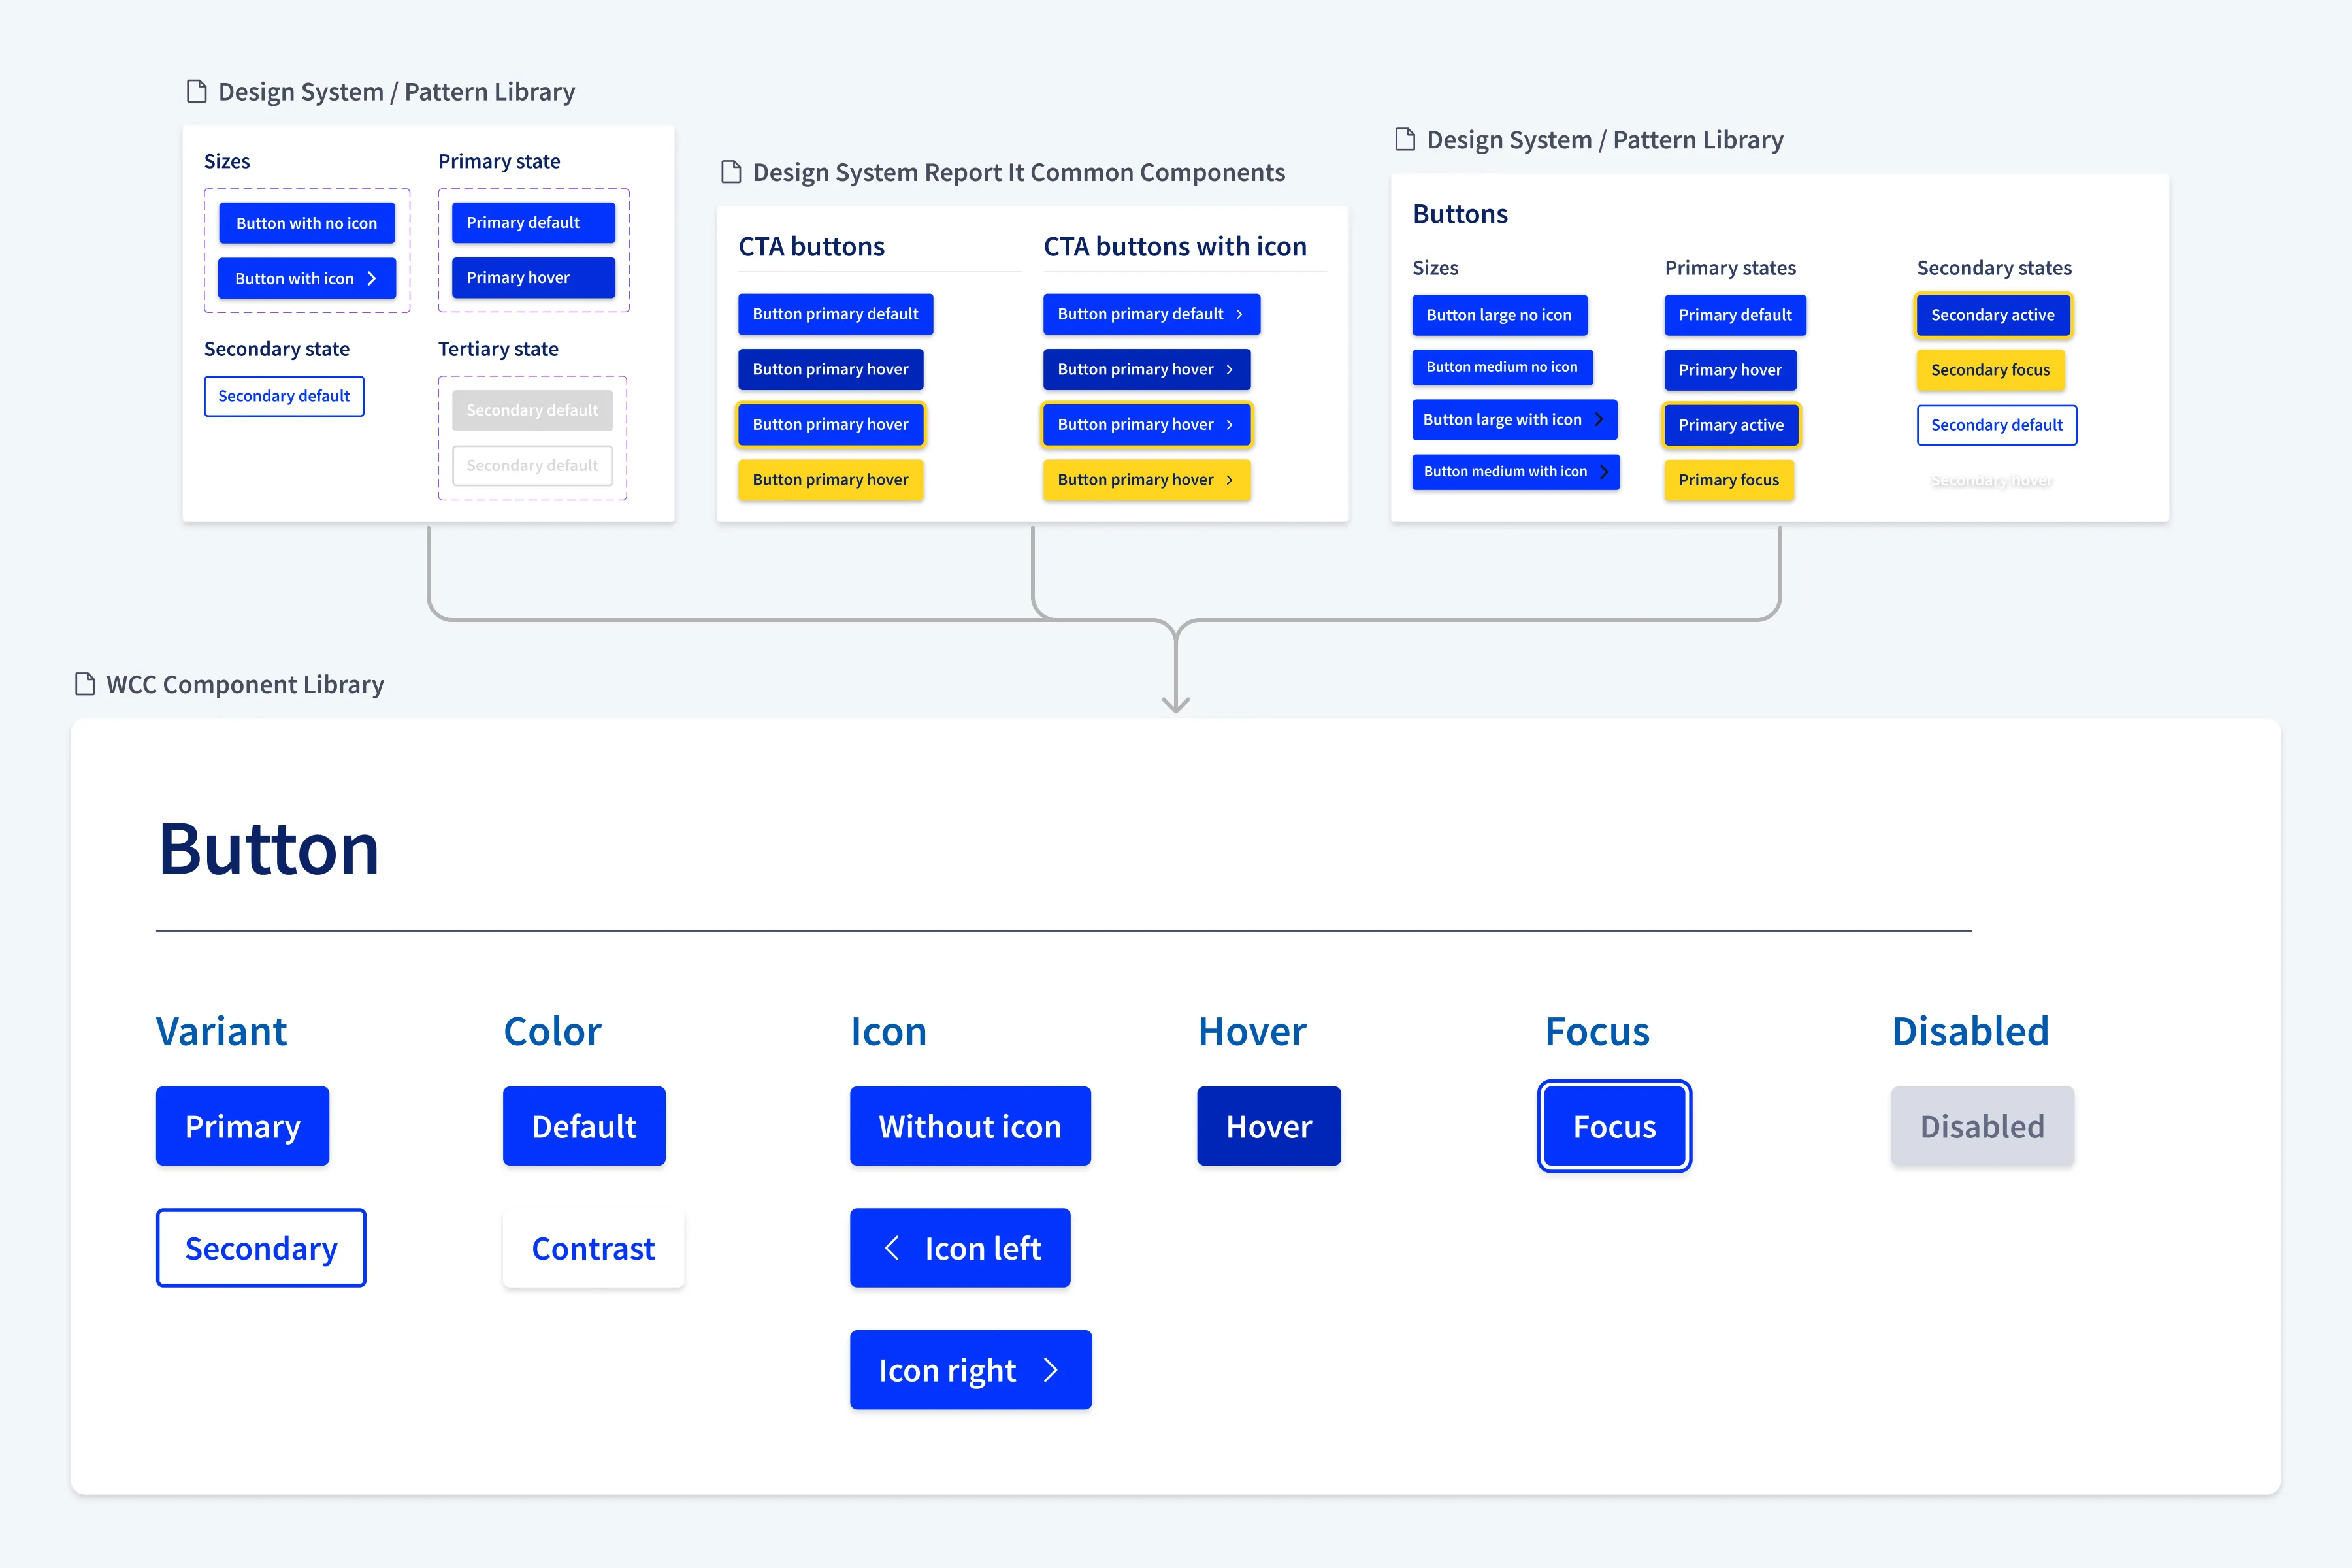This screenshot has height=1568, width=2352.
Task: Select the yellow Secondary focus button
Action: tap(1990, 370)
